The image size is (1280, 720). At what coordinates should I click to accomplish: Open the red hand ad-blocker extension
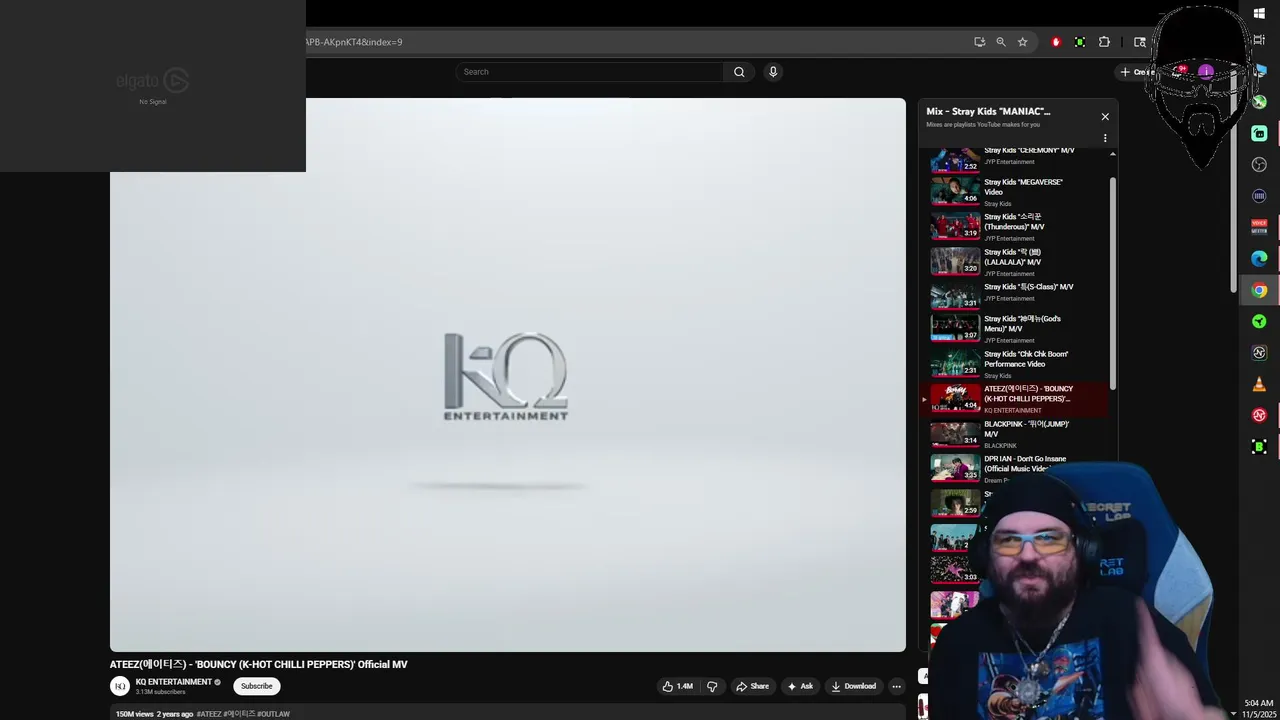click(x=1056, y=42)
